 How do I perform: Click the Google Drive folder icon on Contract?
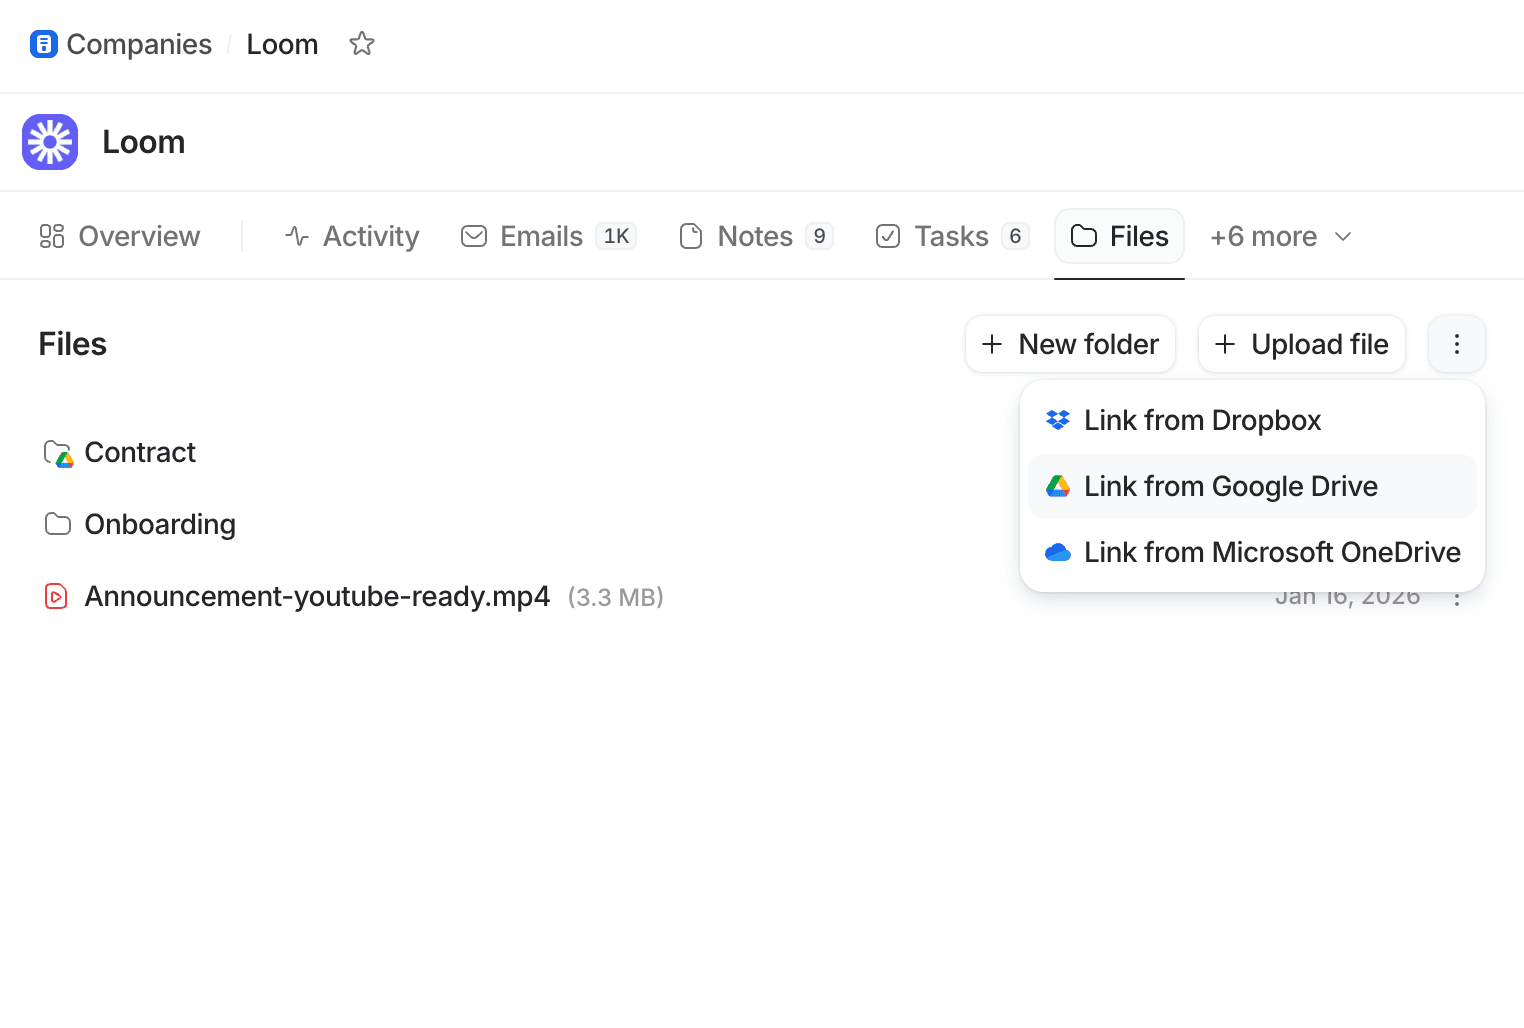57,453
